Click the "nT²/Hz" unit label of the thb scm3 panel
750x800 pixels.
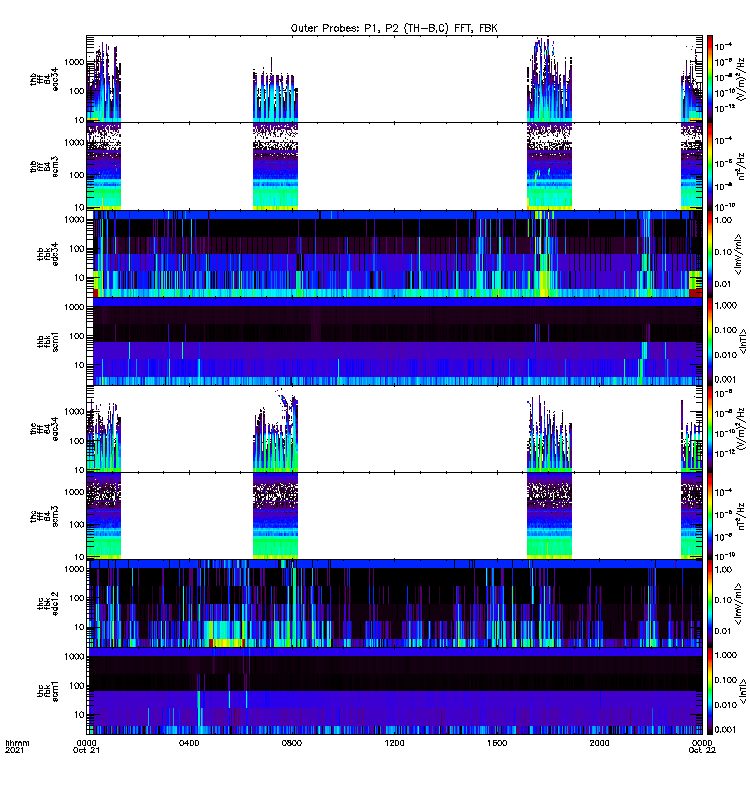click(742, 166)
